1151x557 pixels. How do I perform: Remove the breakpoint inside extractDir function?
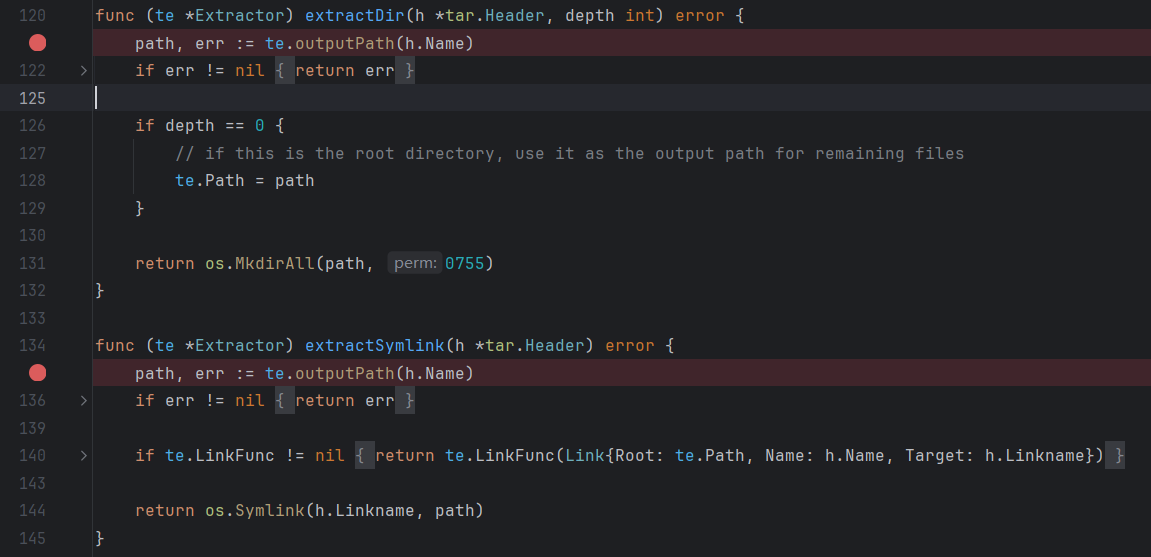[x=37, y=43]
